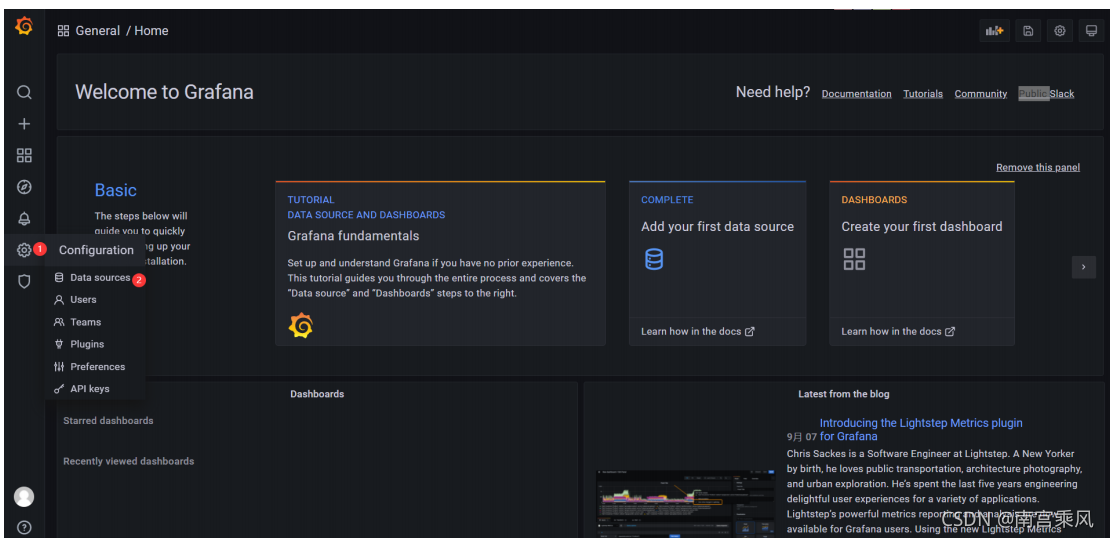Open the Dashboards four-squares sidebar icon
The image size is (1110, 538).
click(24, 156)
